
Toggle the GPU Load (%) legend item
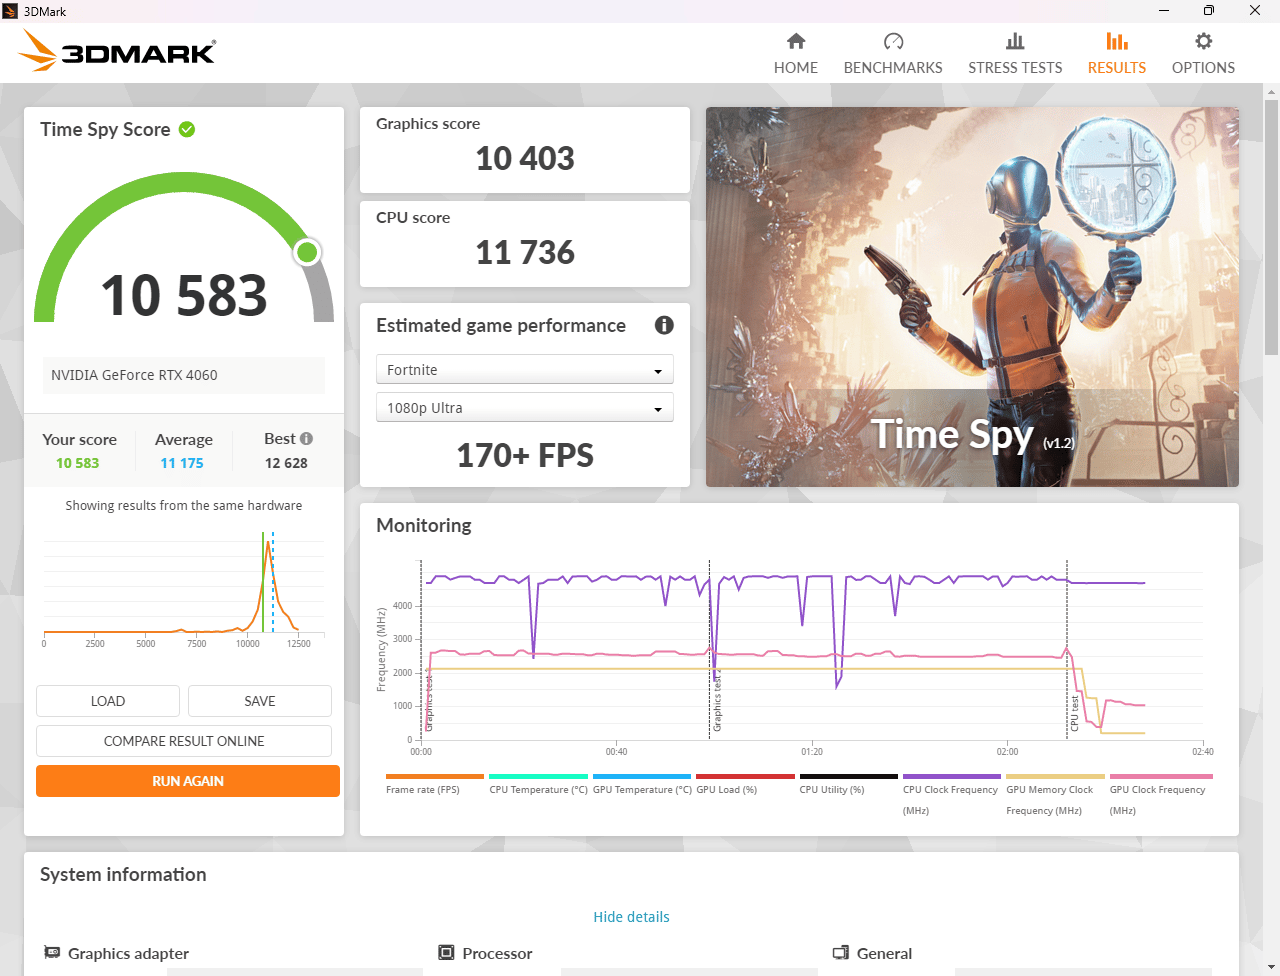(745, 784)
